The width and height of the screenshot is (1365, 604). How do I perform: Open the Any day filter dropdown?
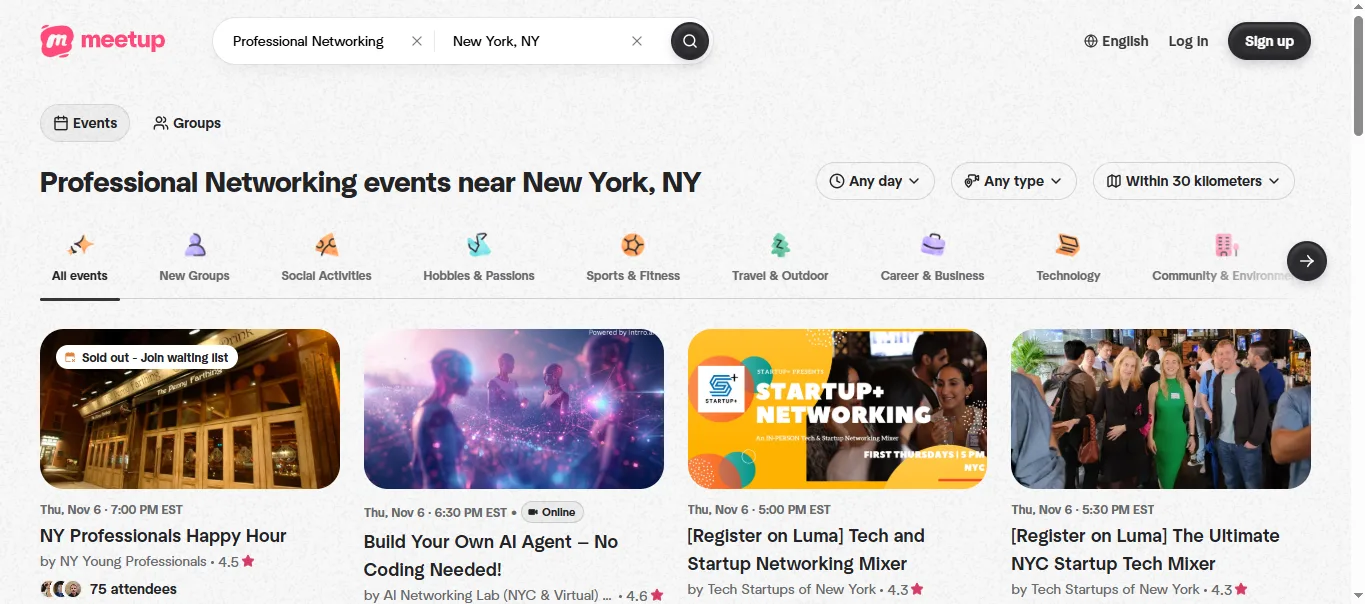coord(876,181)
